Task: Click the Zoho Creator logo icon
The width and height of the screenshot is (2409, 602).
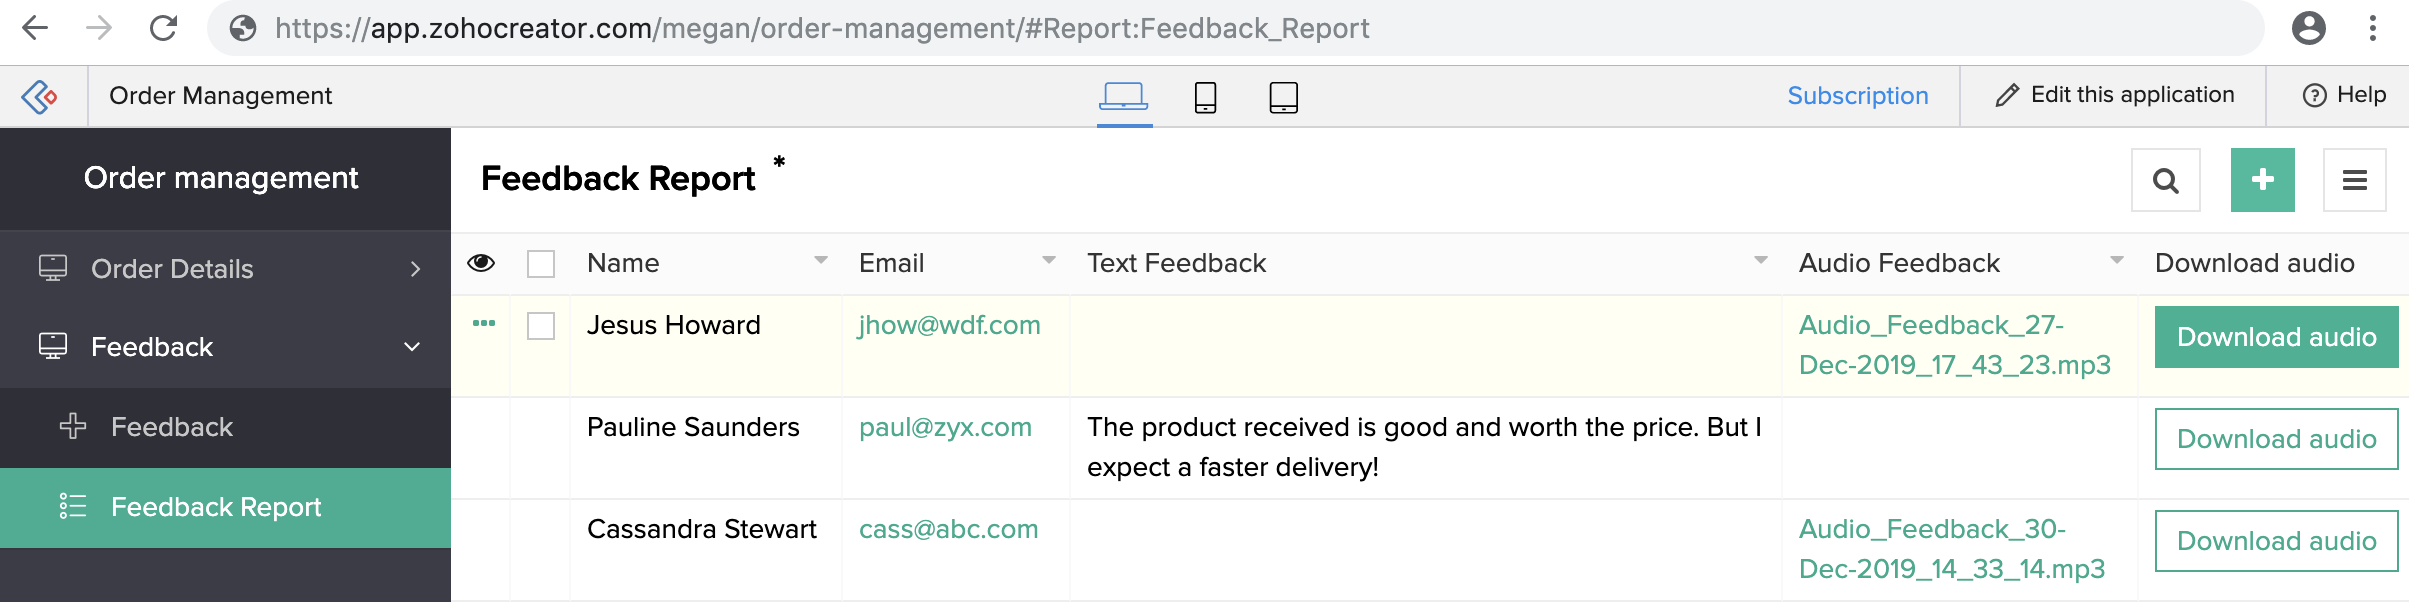Action: point(40,97)
